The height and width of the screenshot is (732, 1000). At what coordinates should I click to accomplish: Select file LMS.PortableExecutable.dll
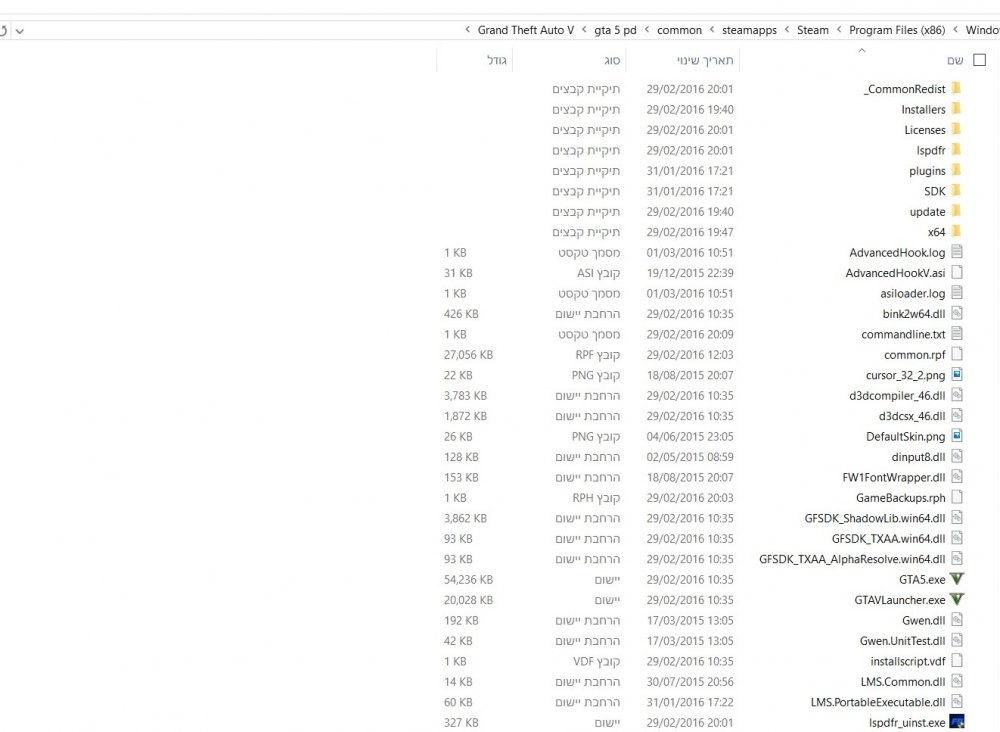click(x=878, y=701)
